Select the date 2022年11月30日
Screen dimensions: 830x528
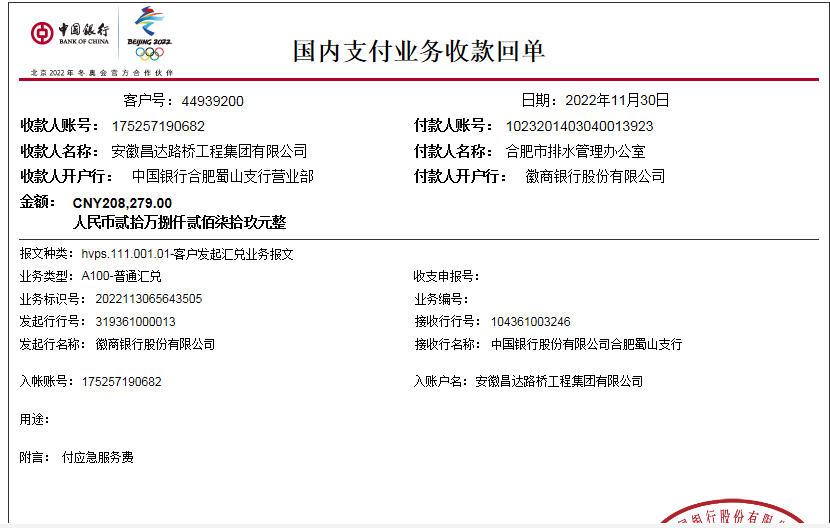[617, 100]
